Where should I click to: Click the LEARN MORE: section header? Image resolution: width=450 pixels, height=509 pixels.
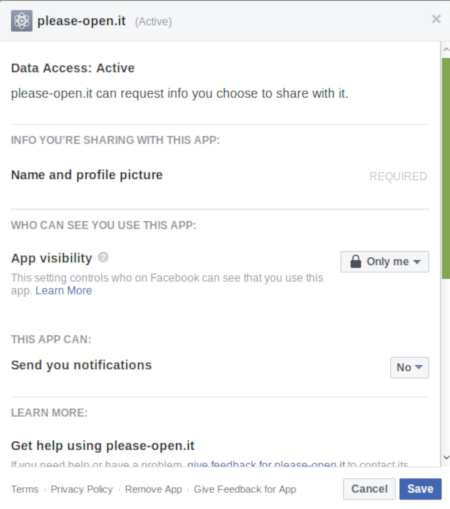(x=49, y=413)
